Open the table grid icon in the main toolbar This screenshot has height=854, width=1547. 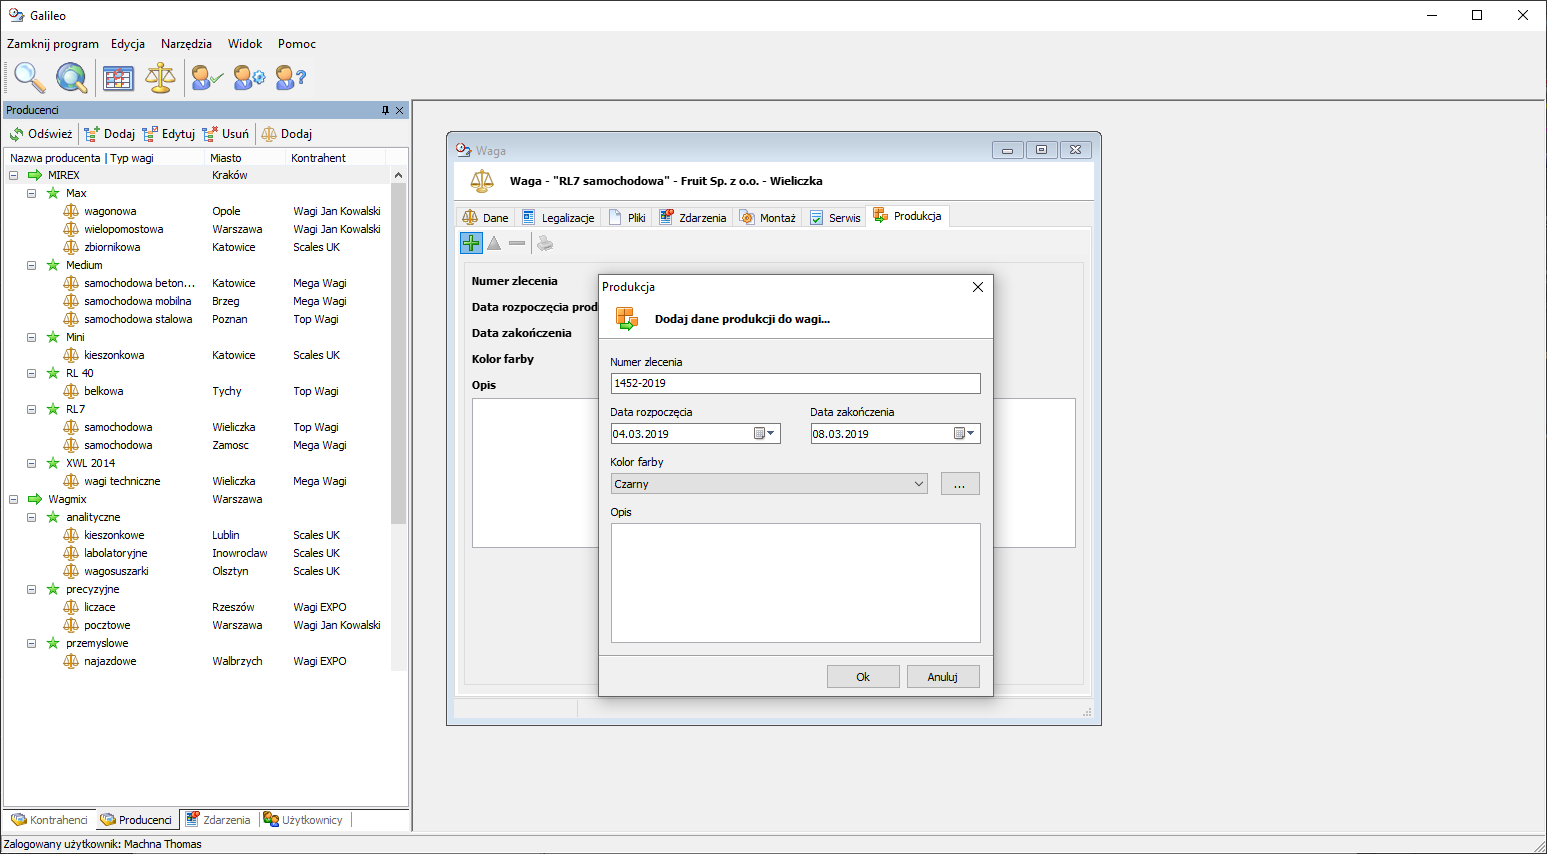[118, 77]
